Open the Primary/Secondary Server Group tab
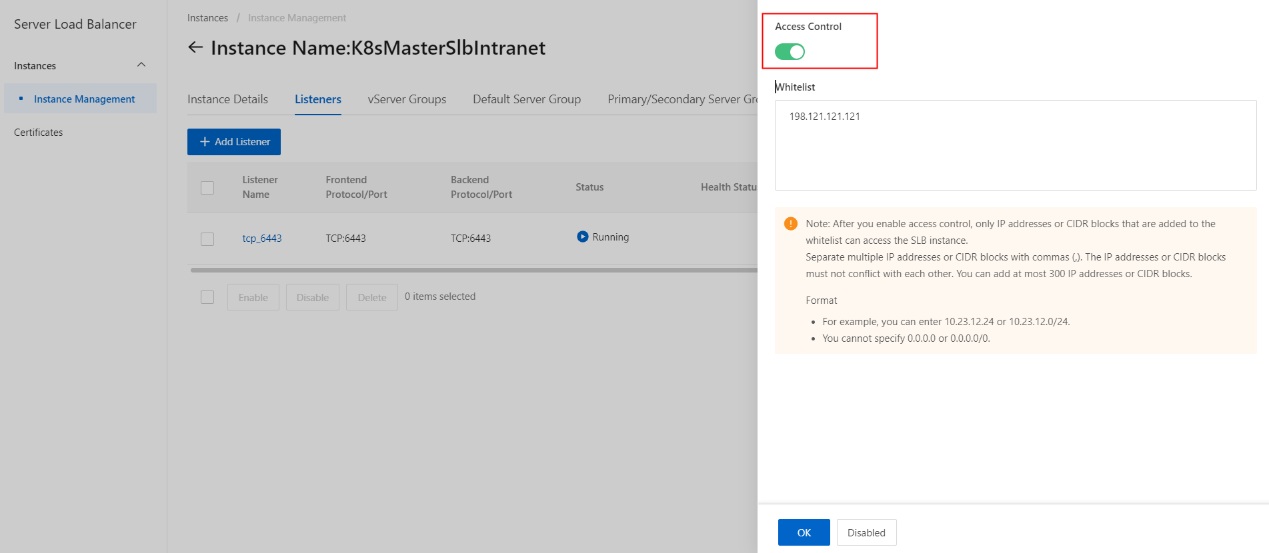1269x553 pixels. point(683,99)
